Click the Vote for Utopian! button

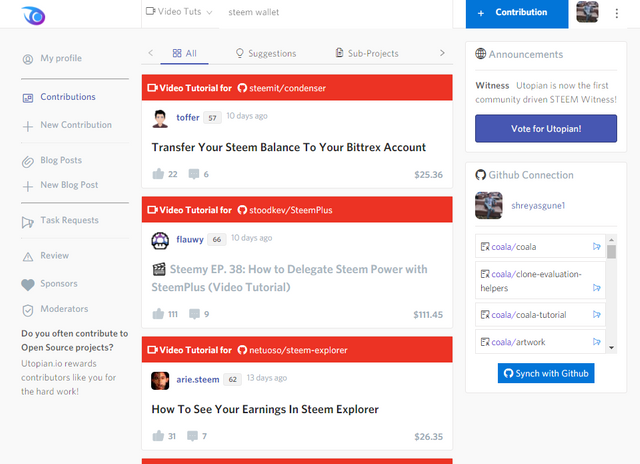pos(546,129)
